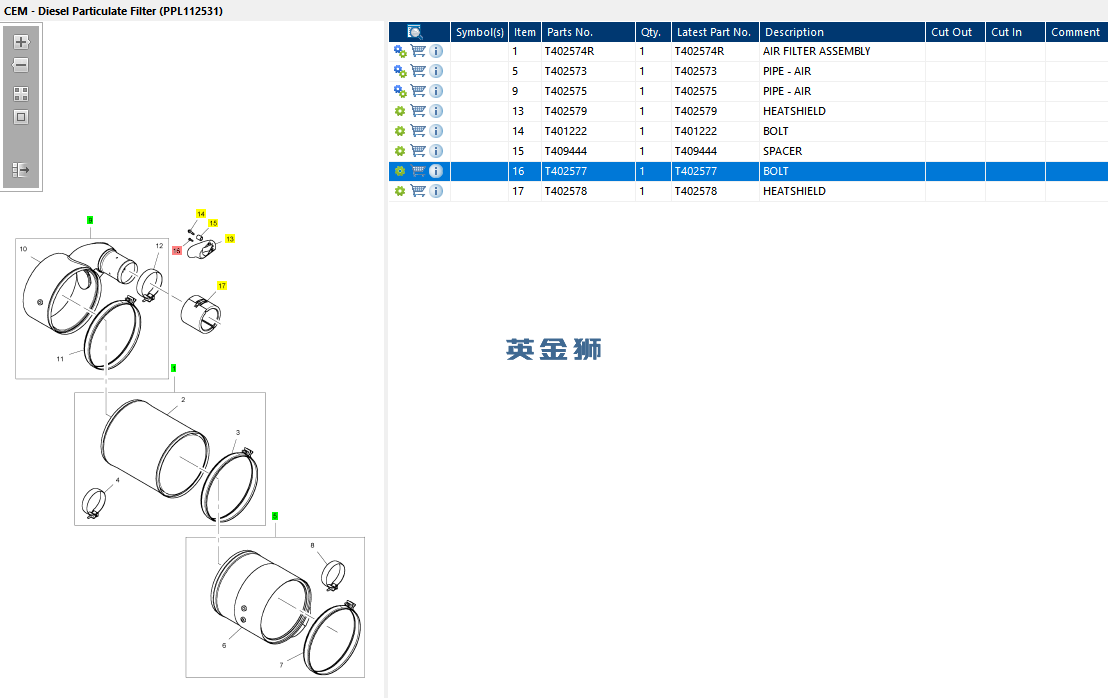Click yellow callout 17 on diagram
Image resolution: width=1108 pixels, height=698 pixels.
click(x=222, y=286)
